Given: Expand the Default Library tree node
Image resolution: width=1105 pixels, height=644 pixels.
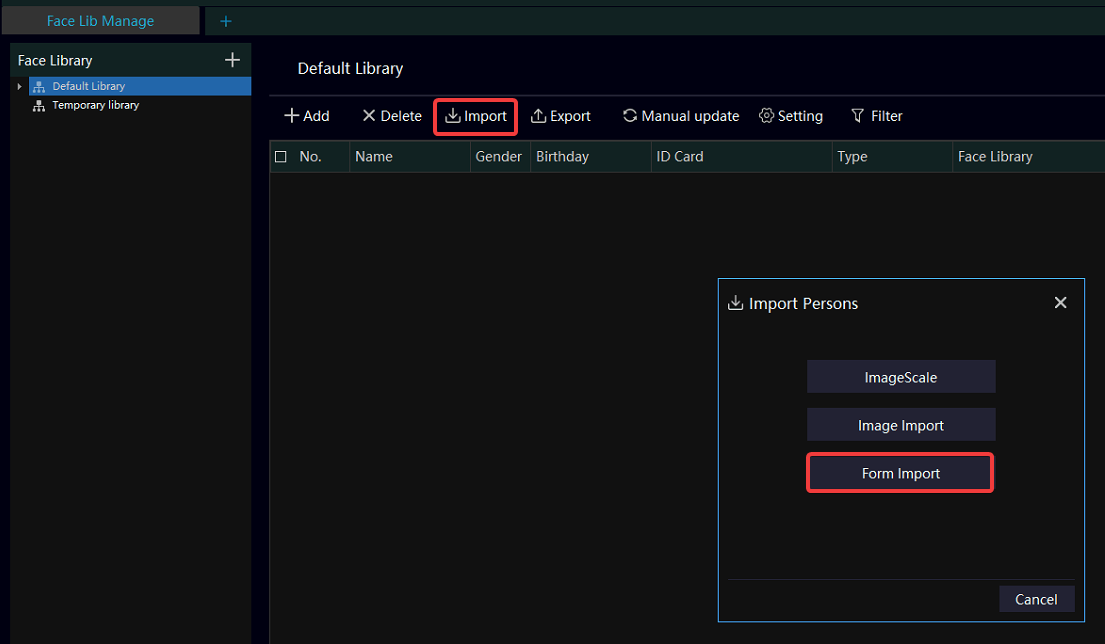Looking at the screenshot, I should (x=20, y=86).
